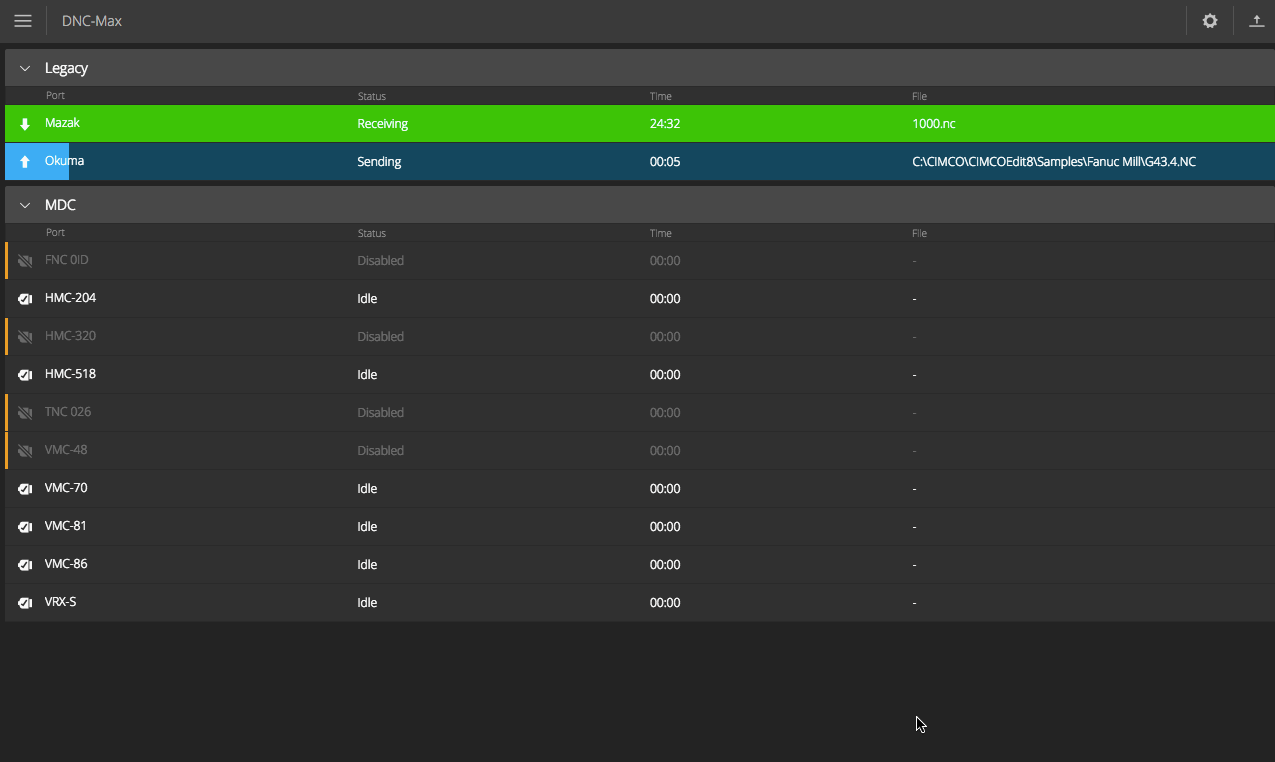The height and width of the screenshot is (762, 1275).
Task: Click the Status column header in Legacy
Action: (x=371, y=96)
